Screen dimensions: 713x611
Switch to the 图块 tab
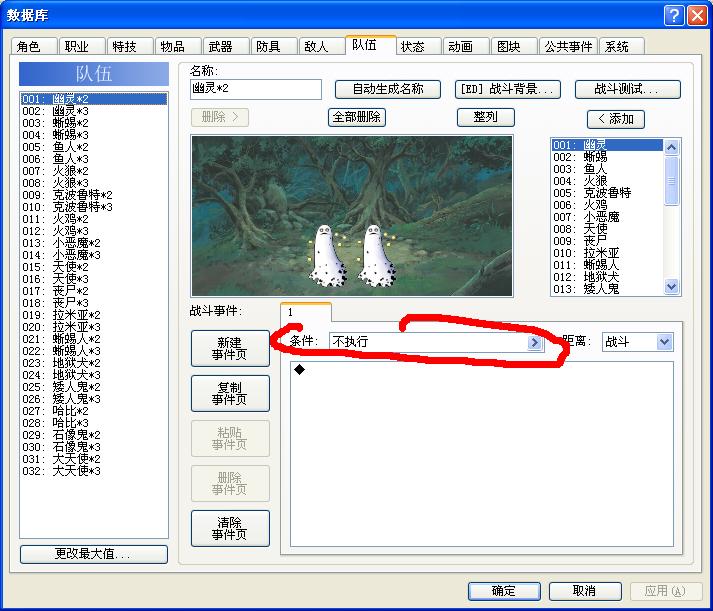coord(514,46)
